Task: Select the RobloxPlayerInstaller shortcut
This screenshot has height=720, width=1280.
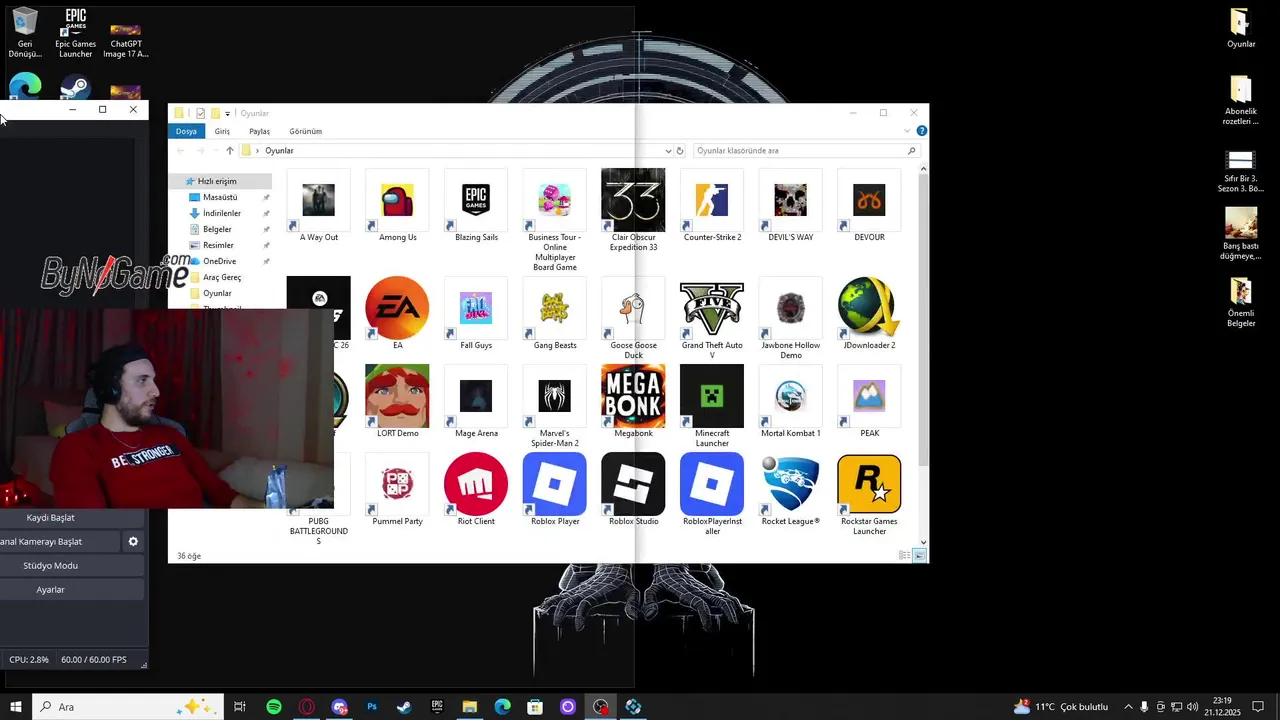Action: point(712,495)
